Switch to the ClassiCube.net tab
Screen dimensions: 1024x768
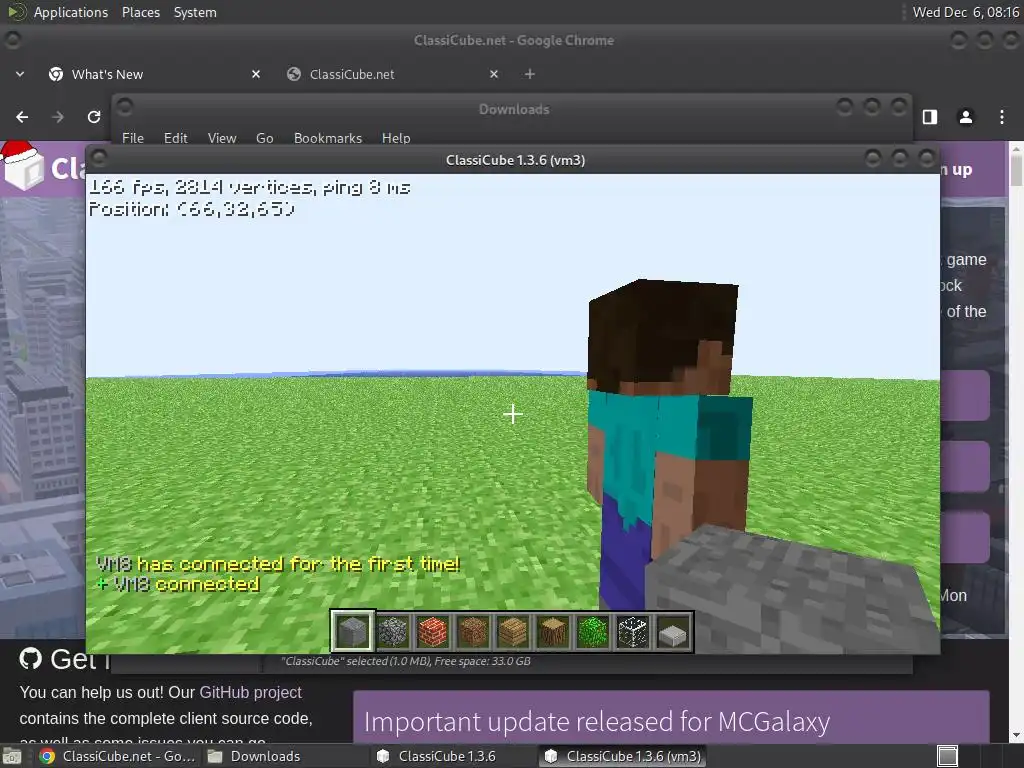(x=394, y=74)
